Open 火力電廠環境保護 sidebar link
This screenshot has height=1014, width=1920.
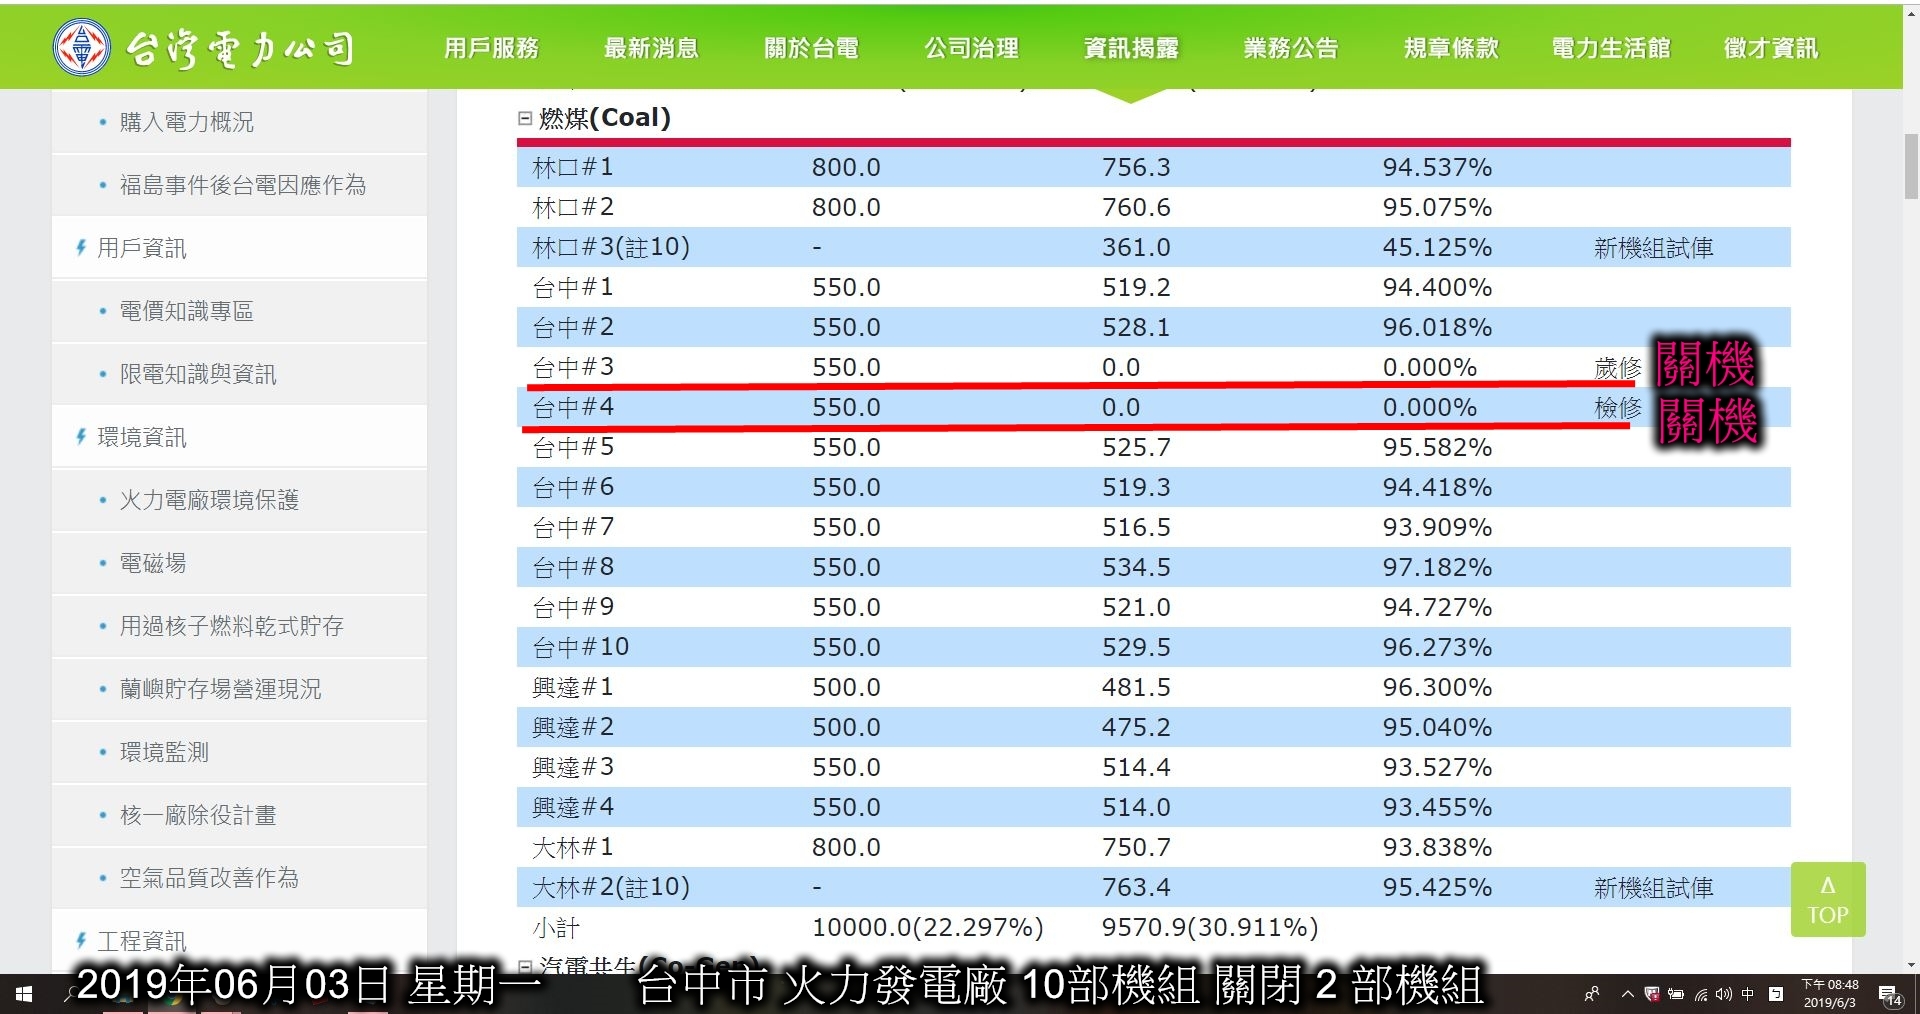(209, 500)
